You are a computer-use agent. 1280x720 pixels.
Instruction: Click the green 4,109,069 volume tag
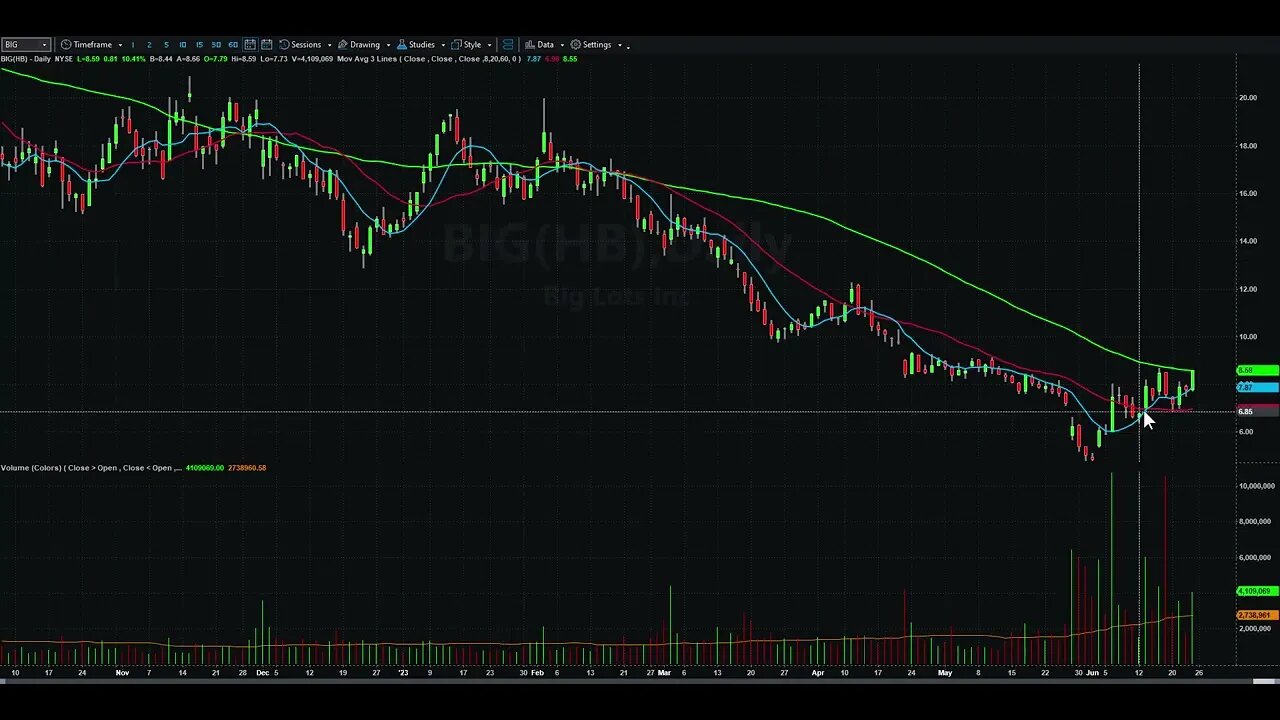1258,591
